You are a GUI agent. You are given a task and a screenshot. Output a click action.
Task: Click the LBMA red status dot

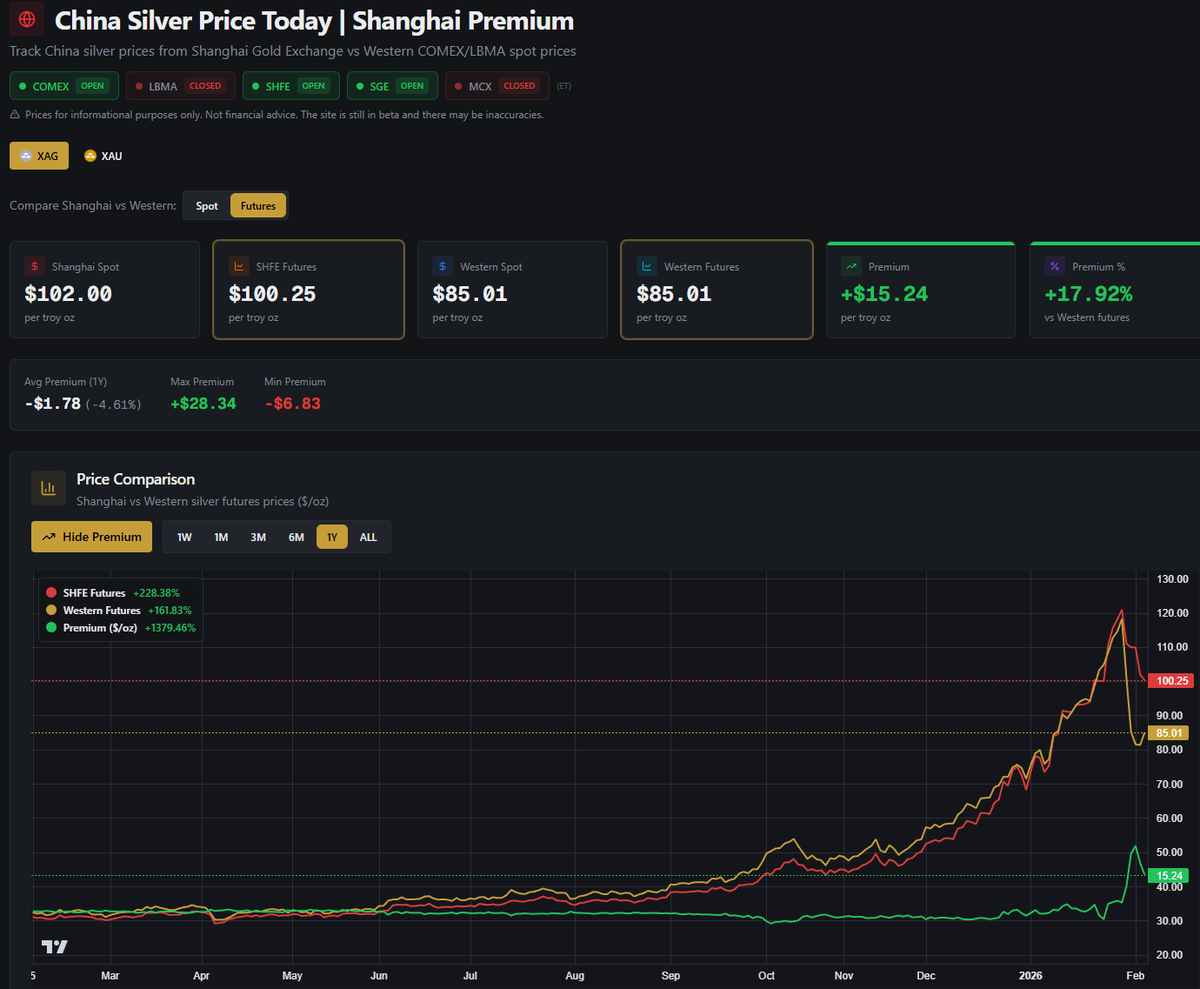pos(139,86)
